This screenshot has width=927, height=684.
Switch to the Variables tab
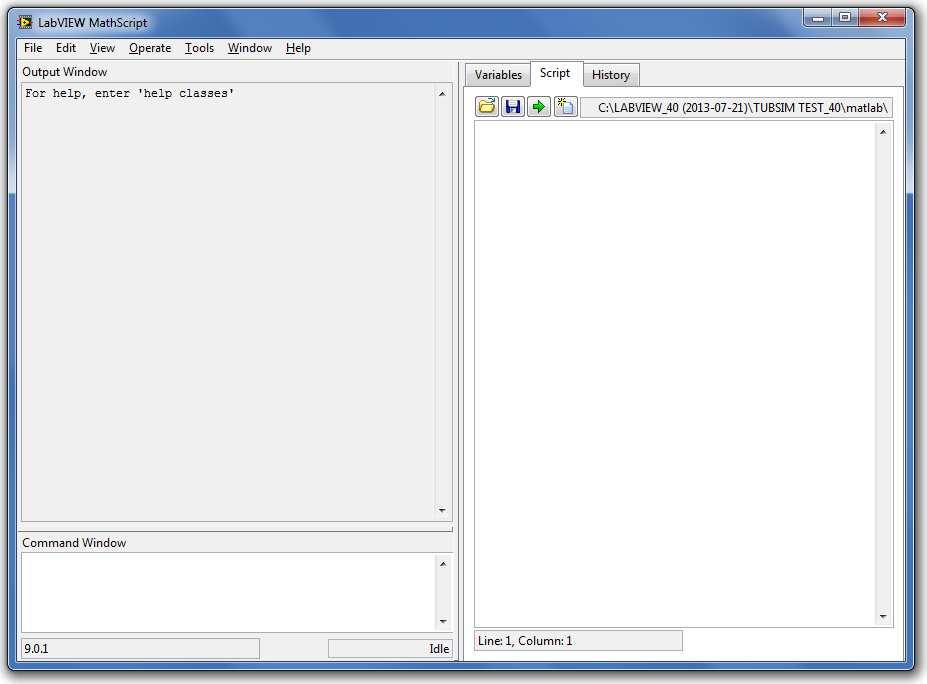point(498,75)
